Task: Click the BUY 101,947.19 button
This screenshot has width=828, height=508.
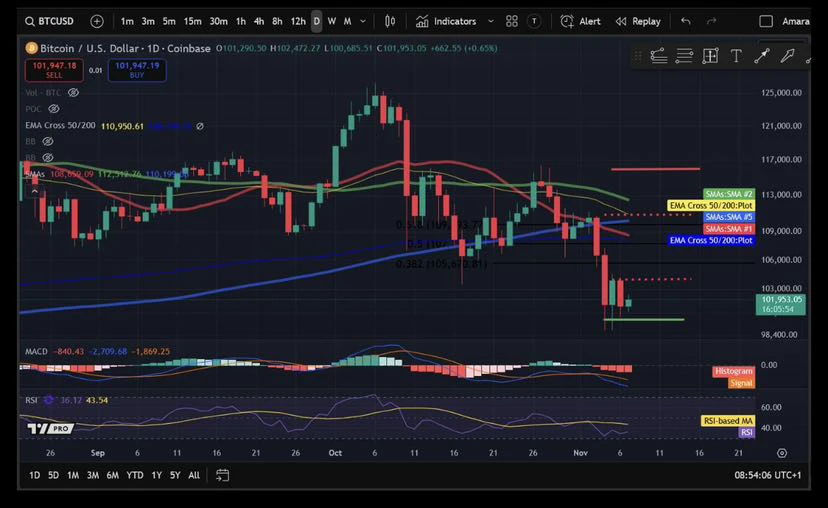Action: point(137,70)
